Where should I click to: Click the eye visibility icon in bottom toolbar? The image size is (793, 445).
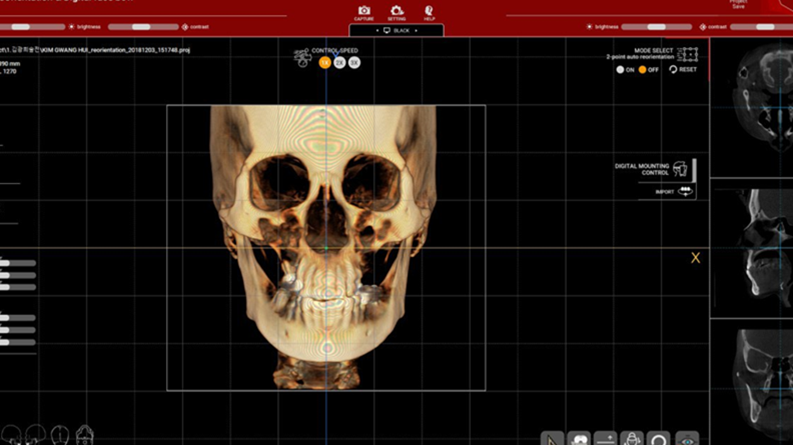pos(686,438)
